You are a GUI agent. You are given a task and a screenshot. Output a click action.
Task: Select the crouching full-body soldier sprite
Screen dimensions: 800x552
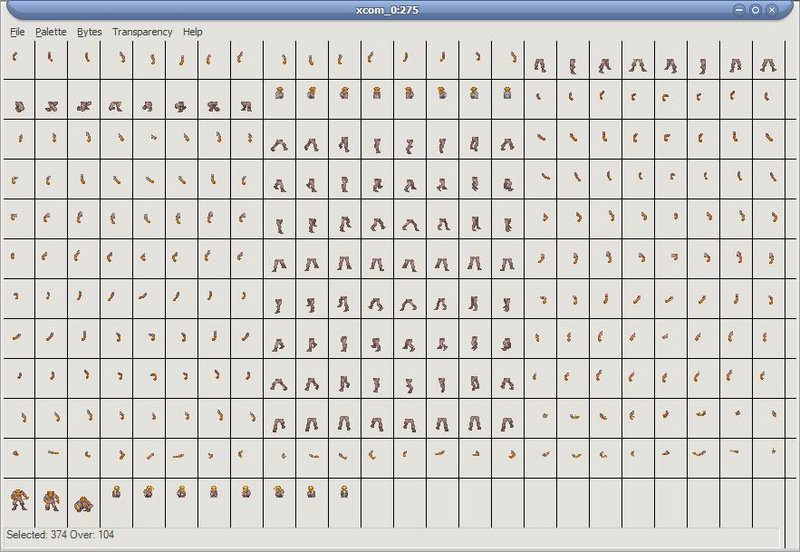tap(84, 505)
